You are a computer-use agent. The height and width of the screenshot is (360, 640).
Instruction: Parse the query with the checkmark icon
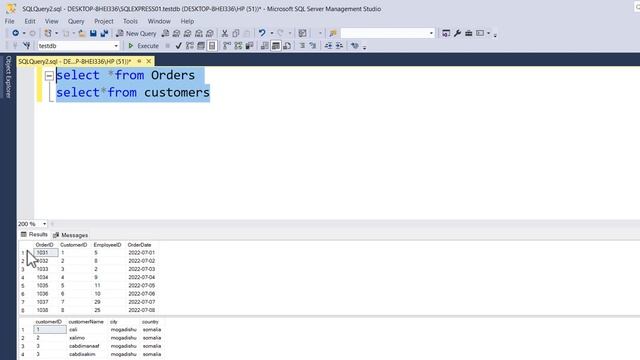pyautogui.click(x=178, y=46)
